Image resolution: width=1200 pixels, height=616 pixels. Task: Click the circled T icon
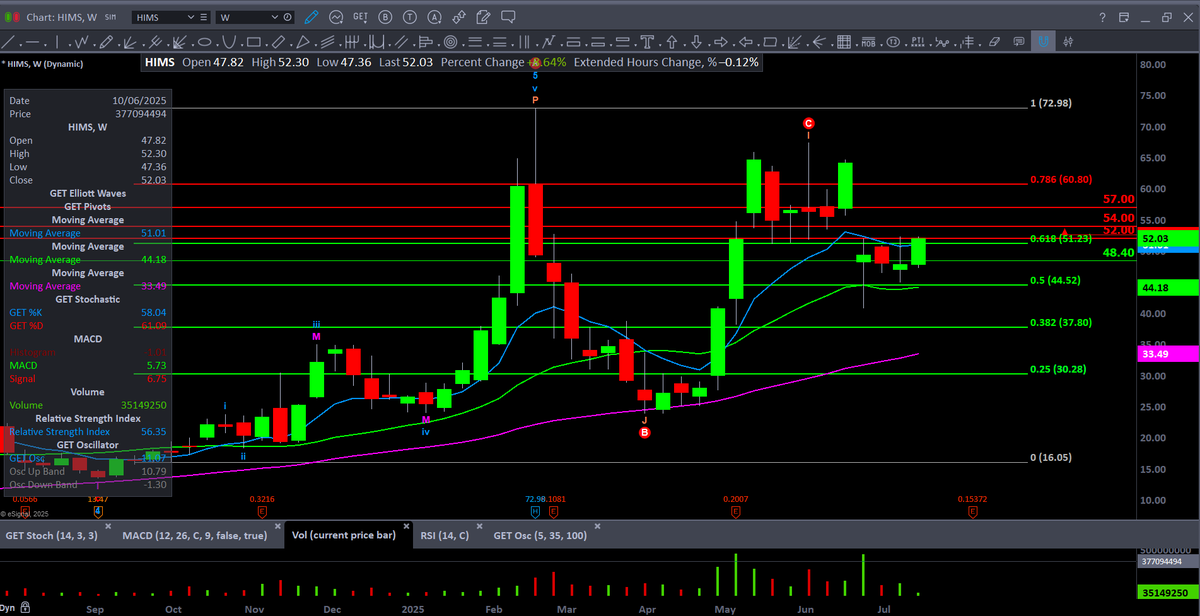point(410,17)
